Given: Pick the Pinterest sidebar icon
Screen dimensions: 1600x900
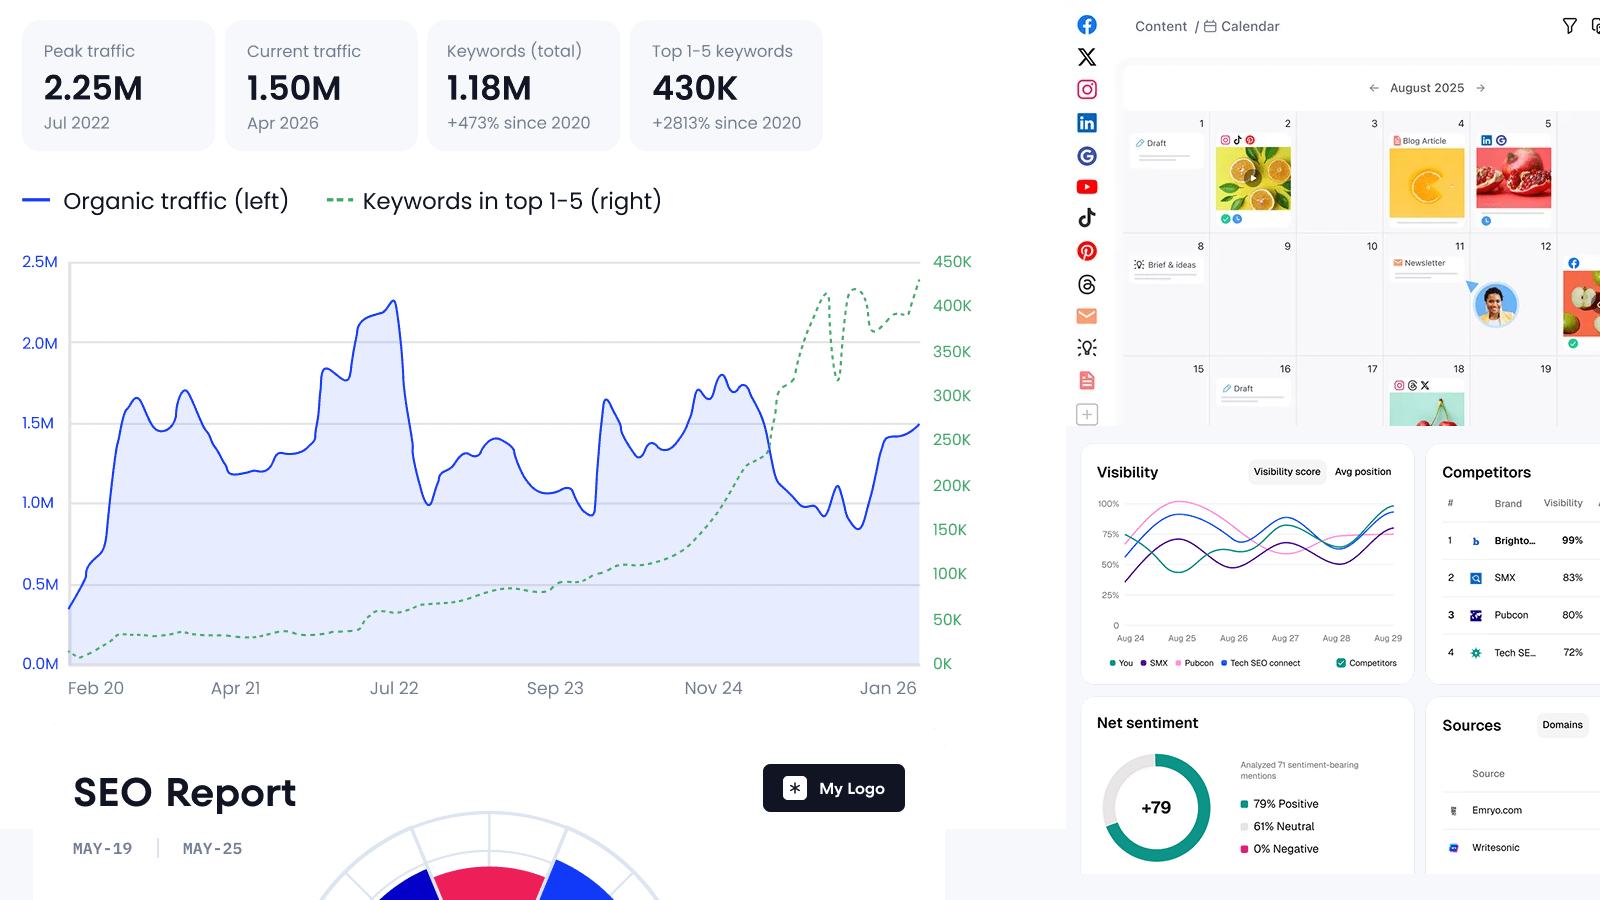Looking at the screenshot, I should pos(1087,251).
